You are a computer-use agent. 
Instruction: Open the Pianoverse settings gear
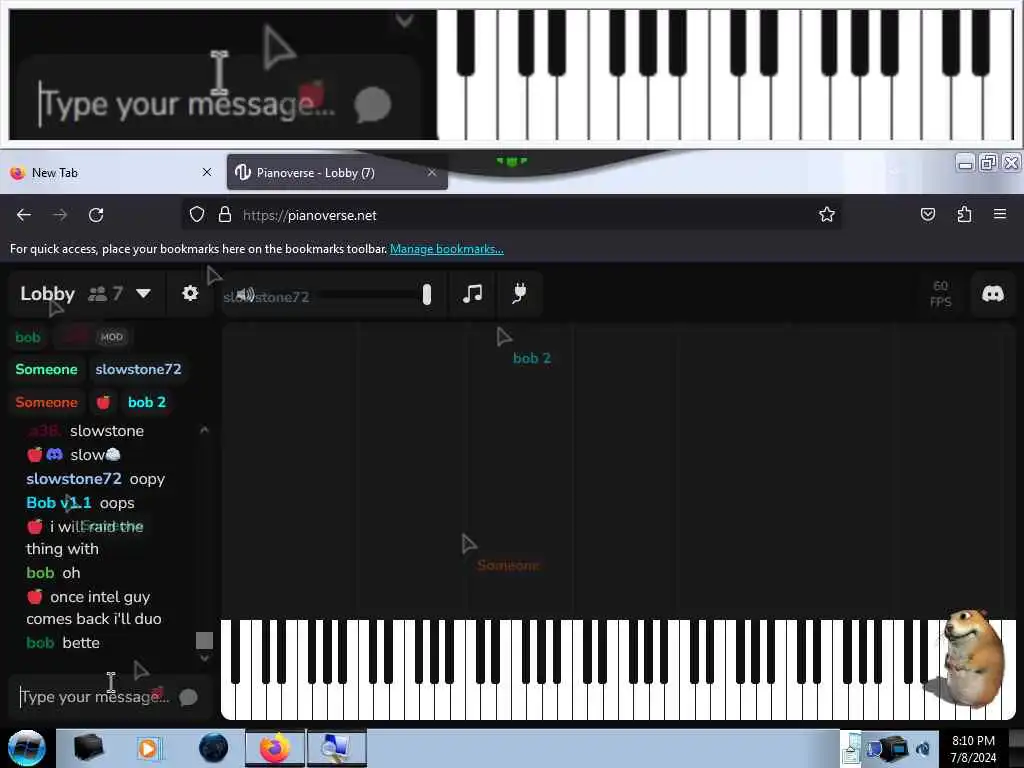point(190,293)
